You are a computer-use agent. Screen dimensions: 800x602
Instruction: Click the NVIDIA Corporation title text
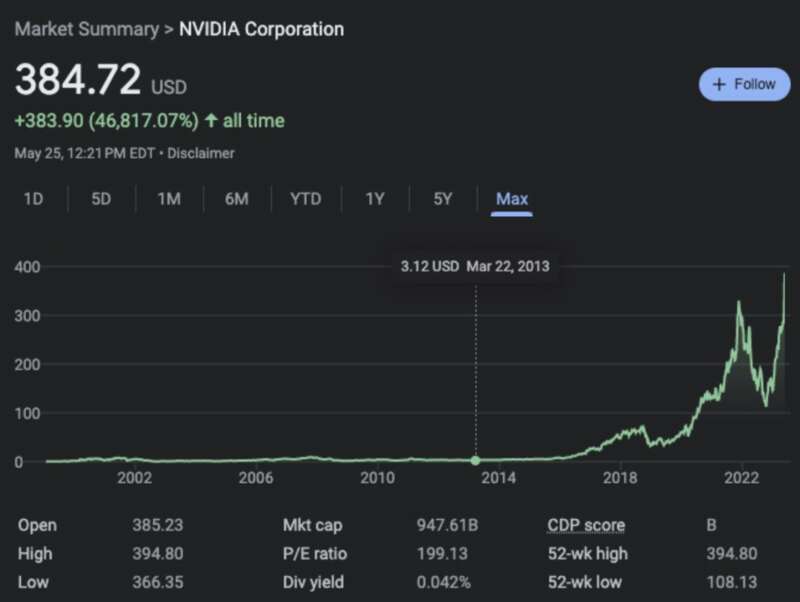point(261,29)
